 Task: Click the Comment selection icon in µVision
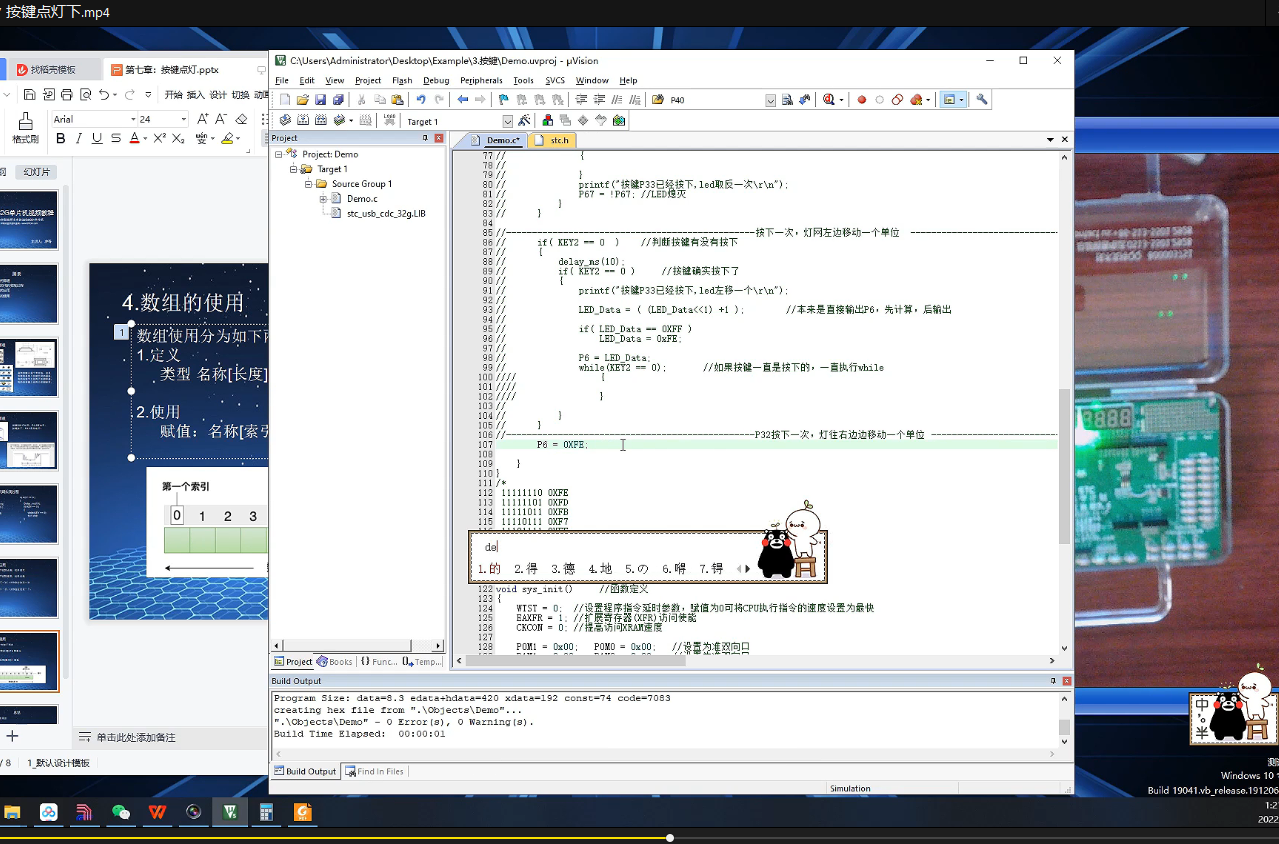(x=616, y=100)
